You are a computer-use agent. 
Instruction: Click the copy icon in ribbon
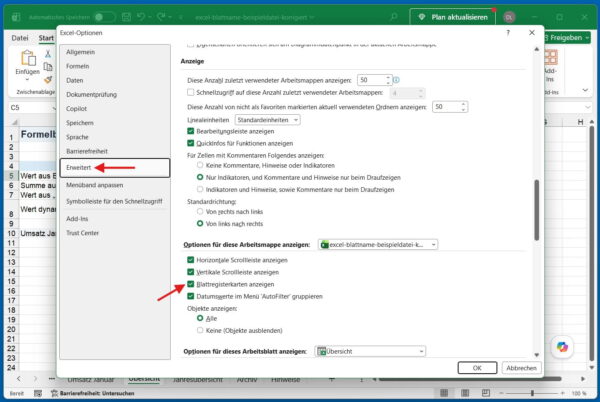coord(48,67)
